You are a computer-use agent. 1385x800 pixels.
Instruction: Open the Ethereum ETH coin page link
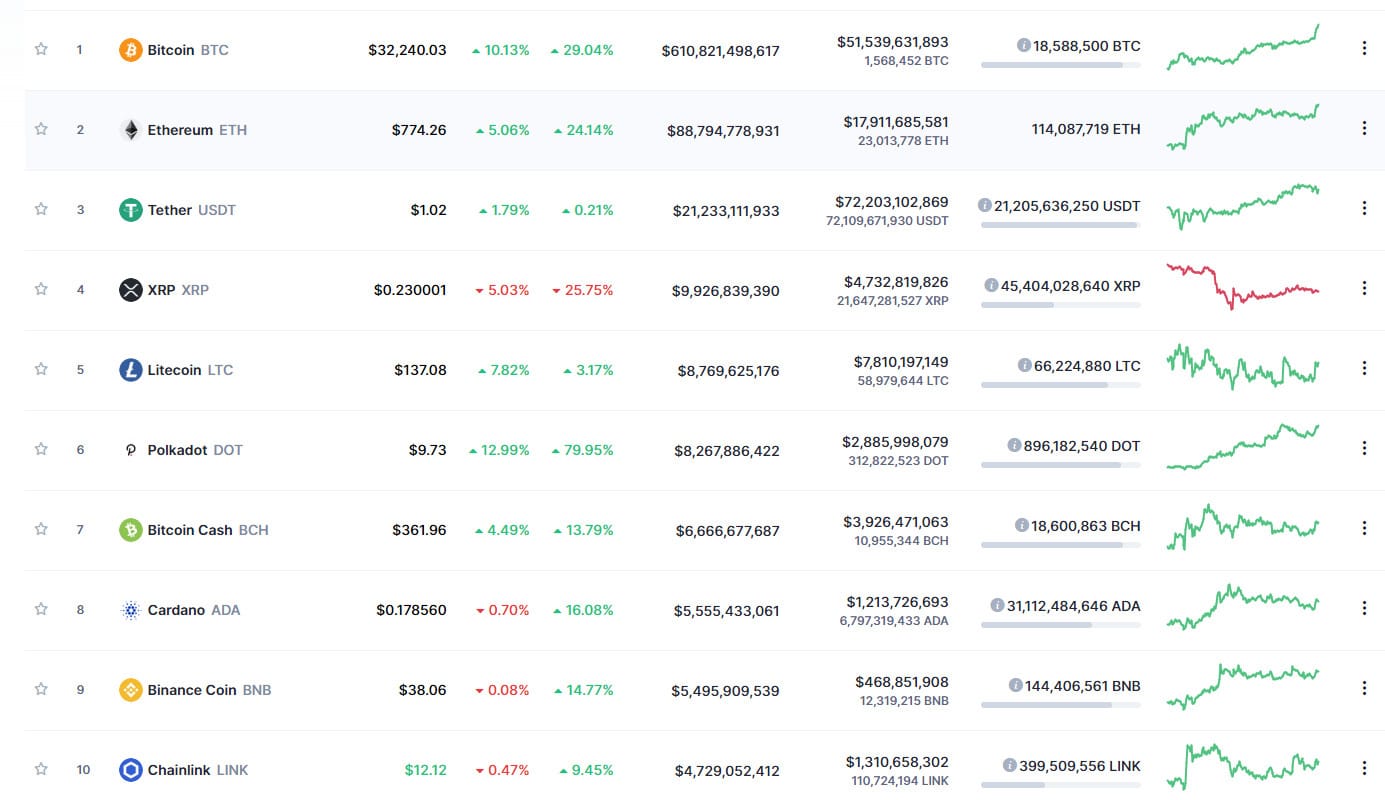coord(197,130)
